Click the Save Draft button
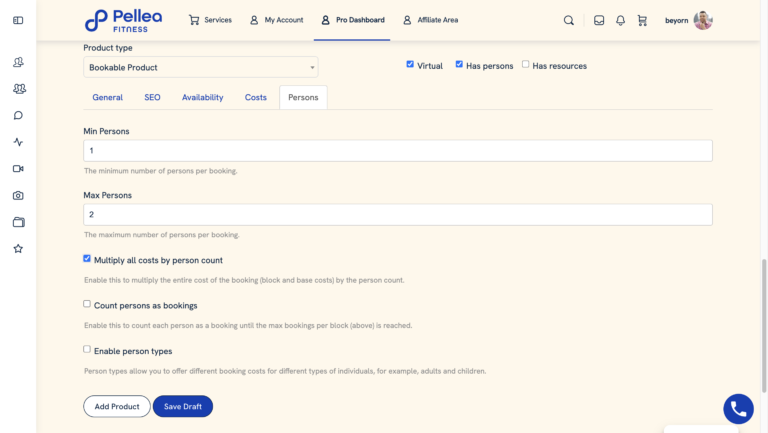768x433 pixels. tap(183, 407)
